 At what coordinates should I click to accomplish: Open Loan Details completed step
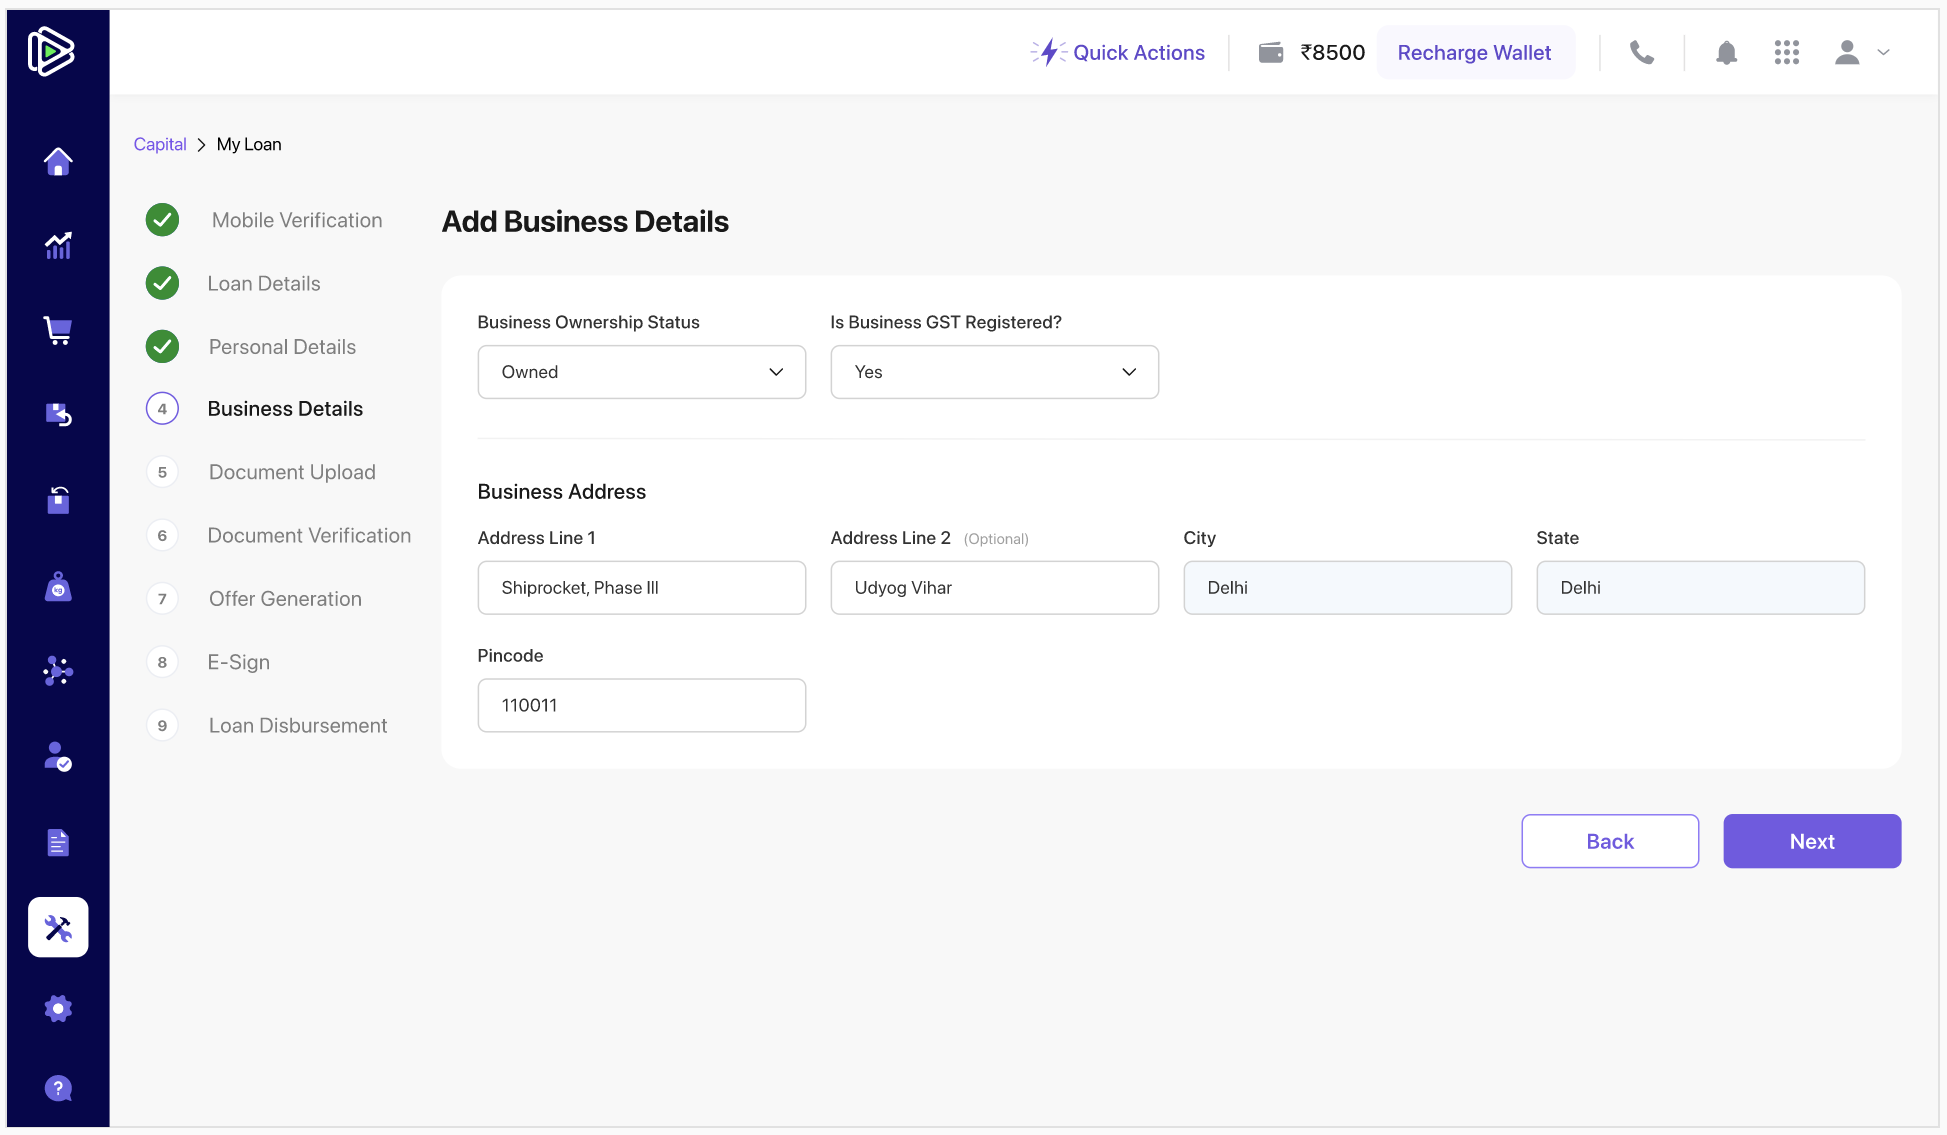(264, 284)
